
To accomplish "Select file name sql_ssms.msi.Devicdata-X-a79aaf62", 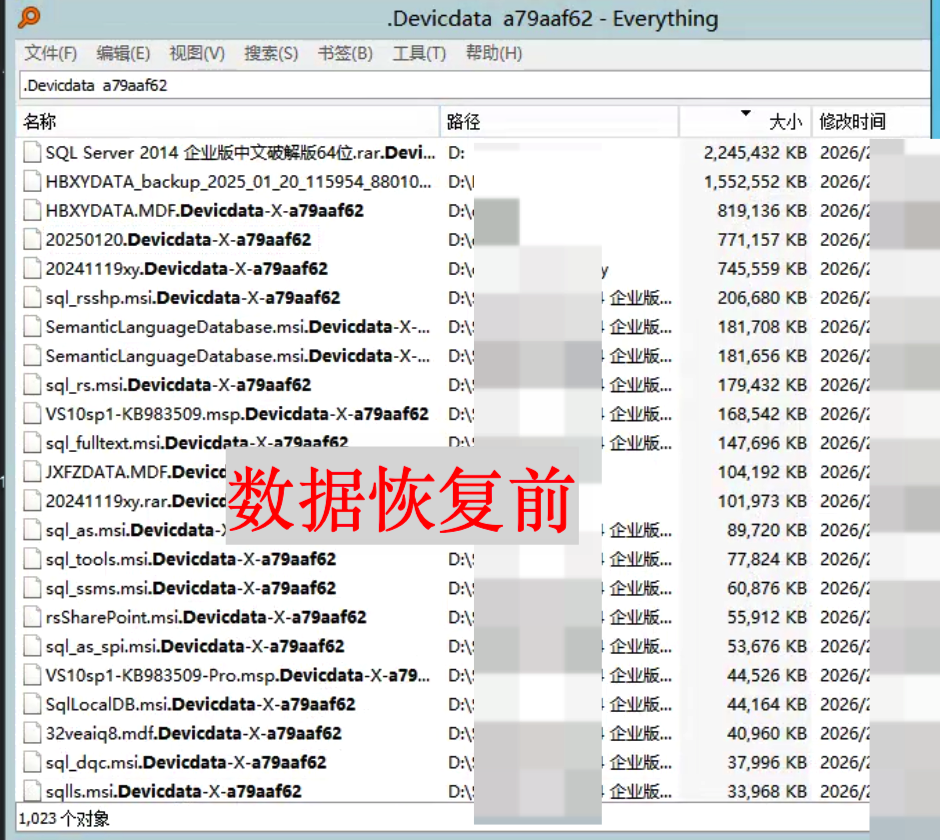I will tap(191, 588).
